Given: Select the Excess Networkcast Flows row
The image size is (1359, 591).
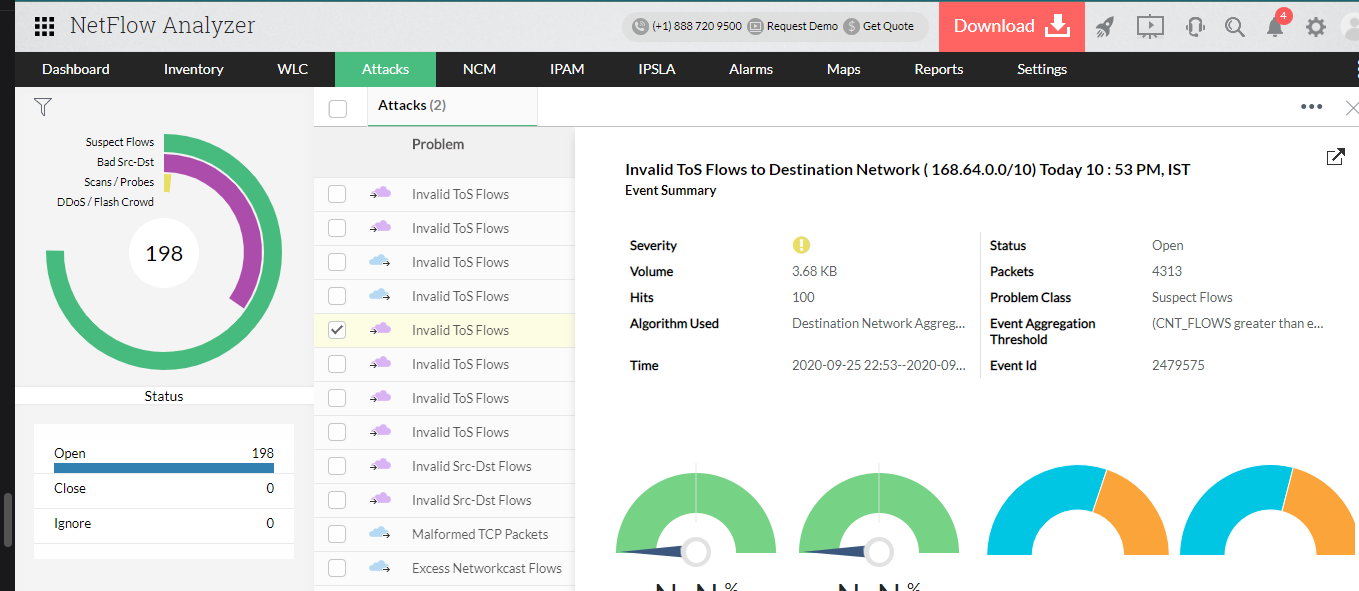Looking at the screenshot, I should (x=444, y=568).
